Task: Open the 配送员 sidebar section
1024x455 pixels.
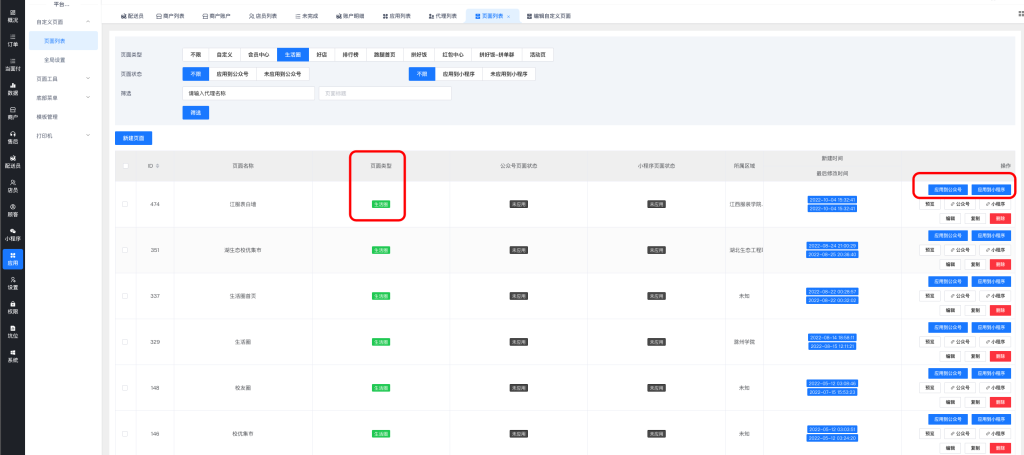Action: [13, 162]
